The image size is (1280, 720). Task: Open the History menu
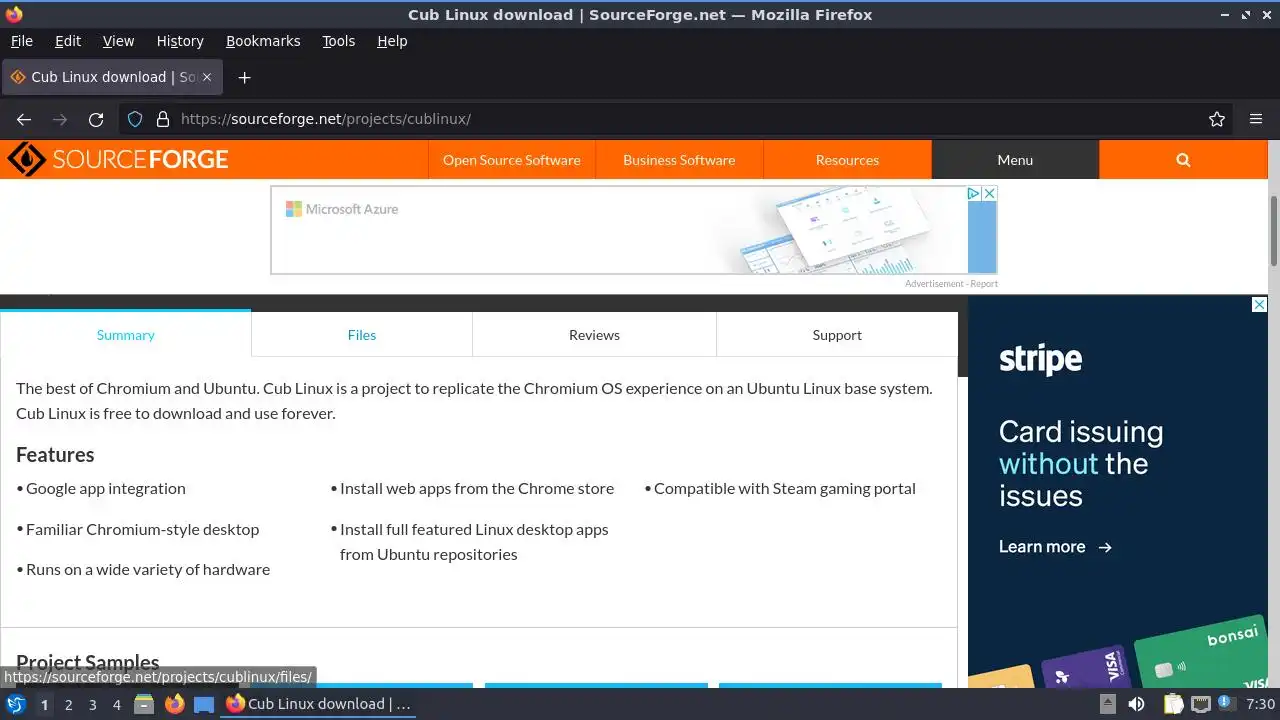coord(180,41)
